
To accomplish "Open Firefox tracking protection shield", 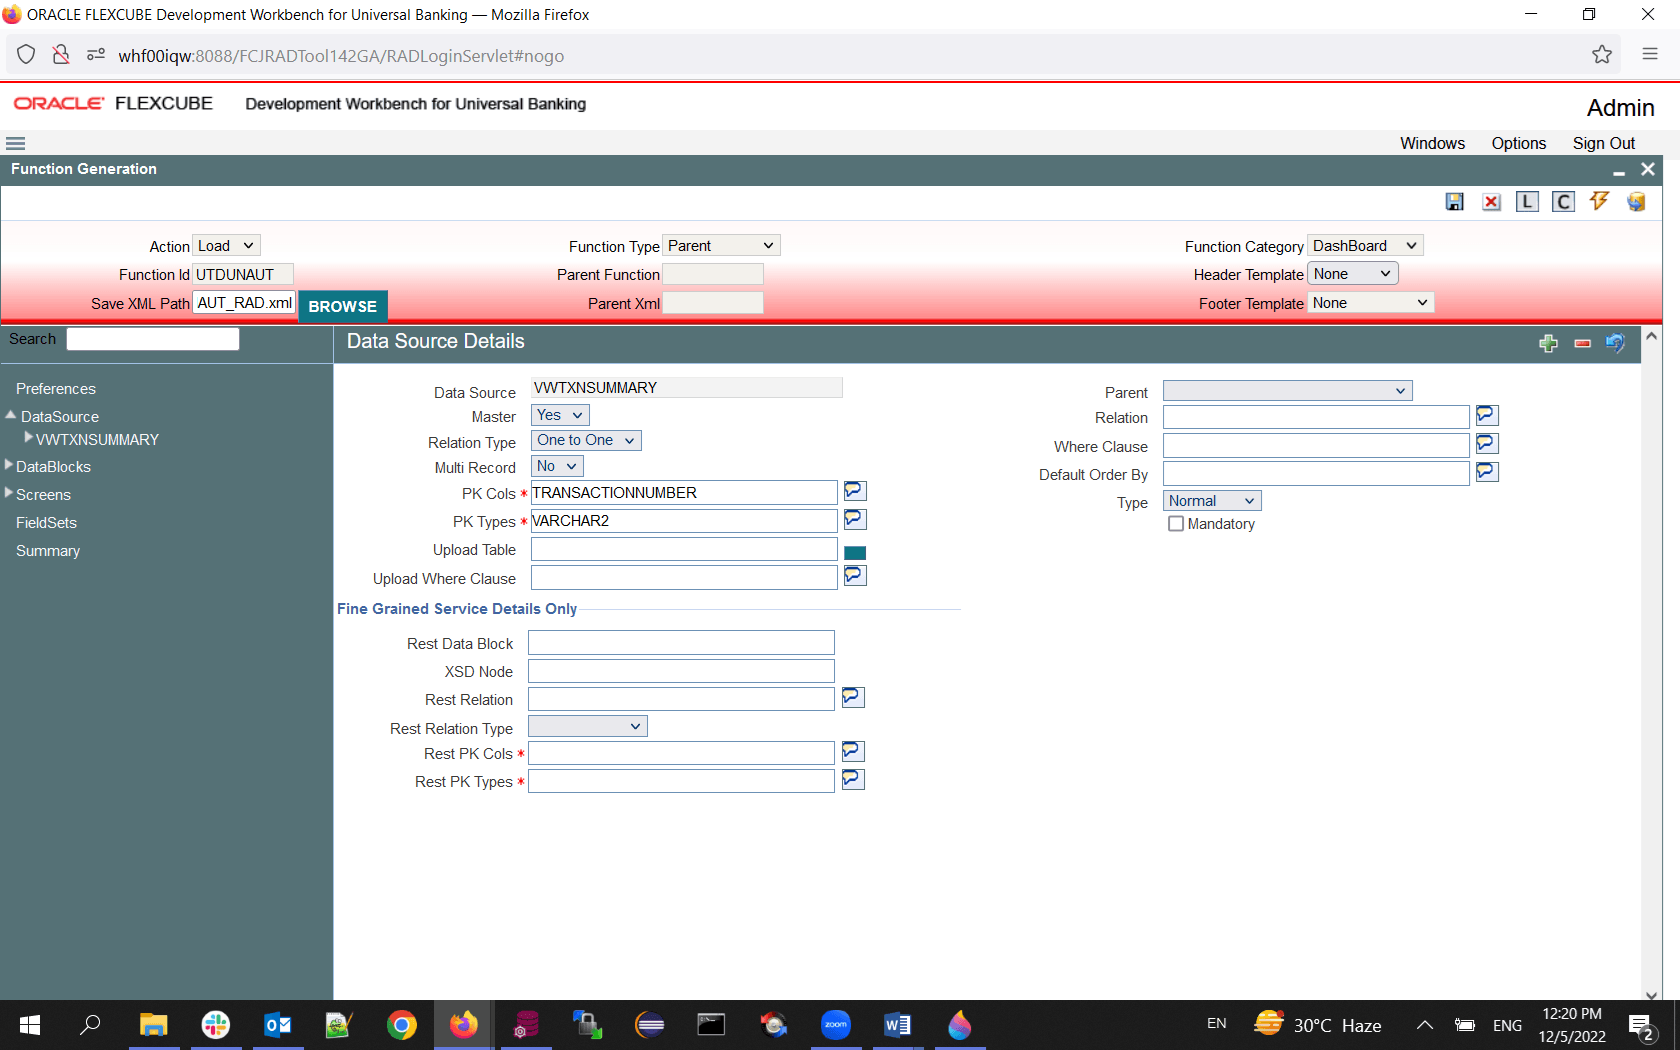I will point(27,55).
